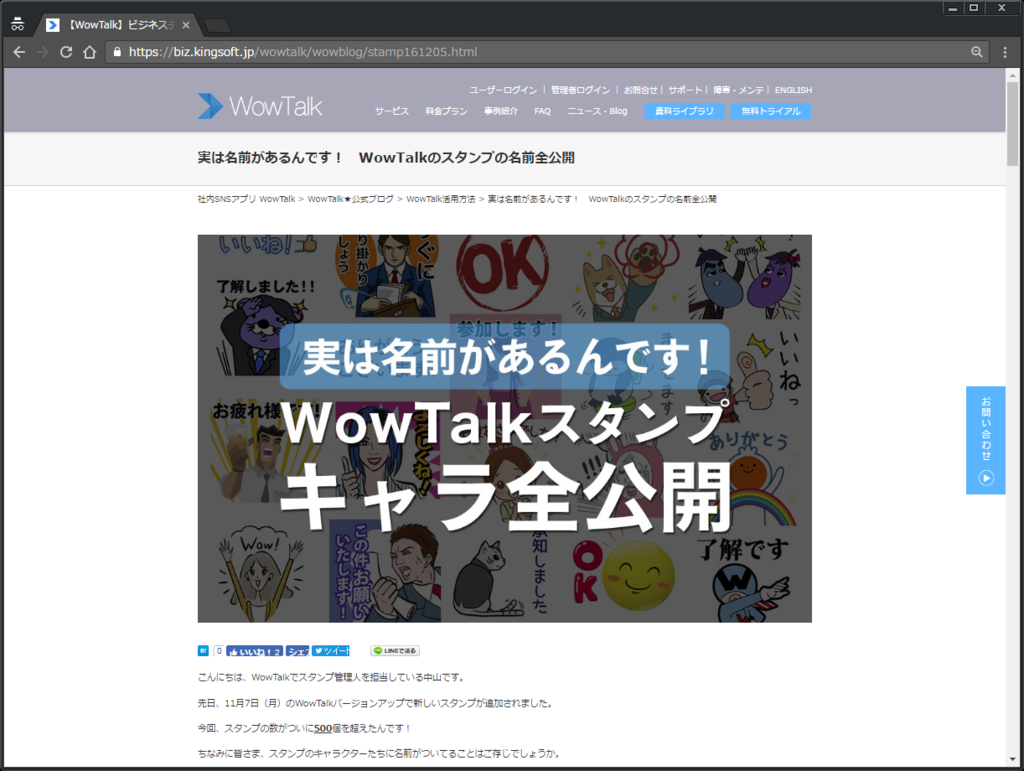Image resolution: width=1024 pixels, height=771 pixels.
Task: Click the page vertical scrollbar thumb
Action: (x=1013, y=123)
